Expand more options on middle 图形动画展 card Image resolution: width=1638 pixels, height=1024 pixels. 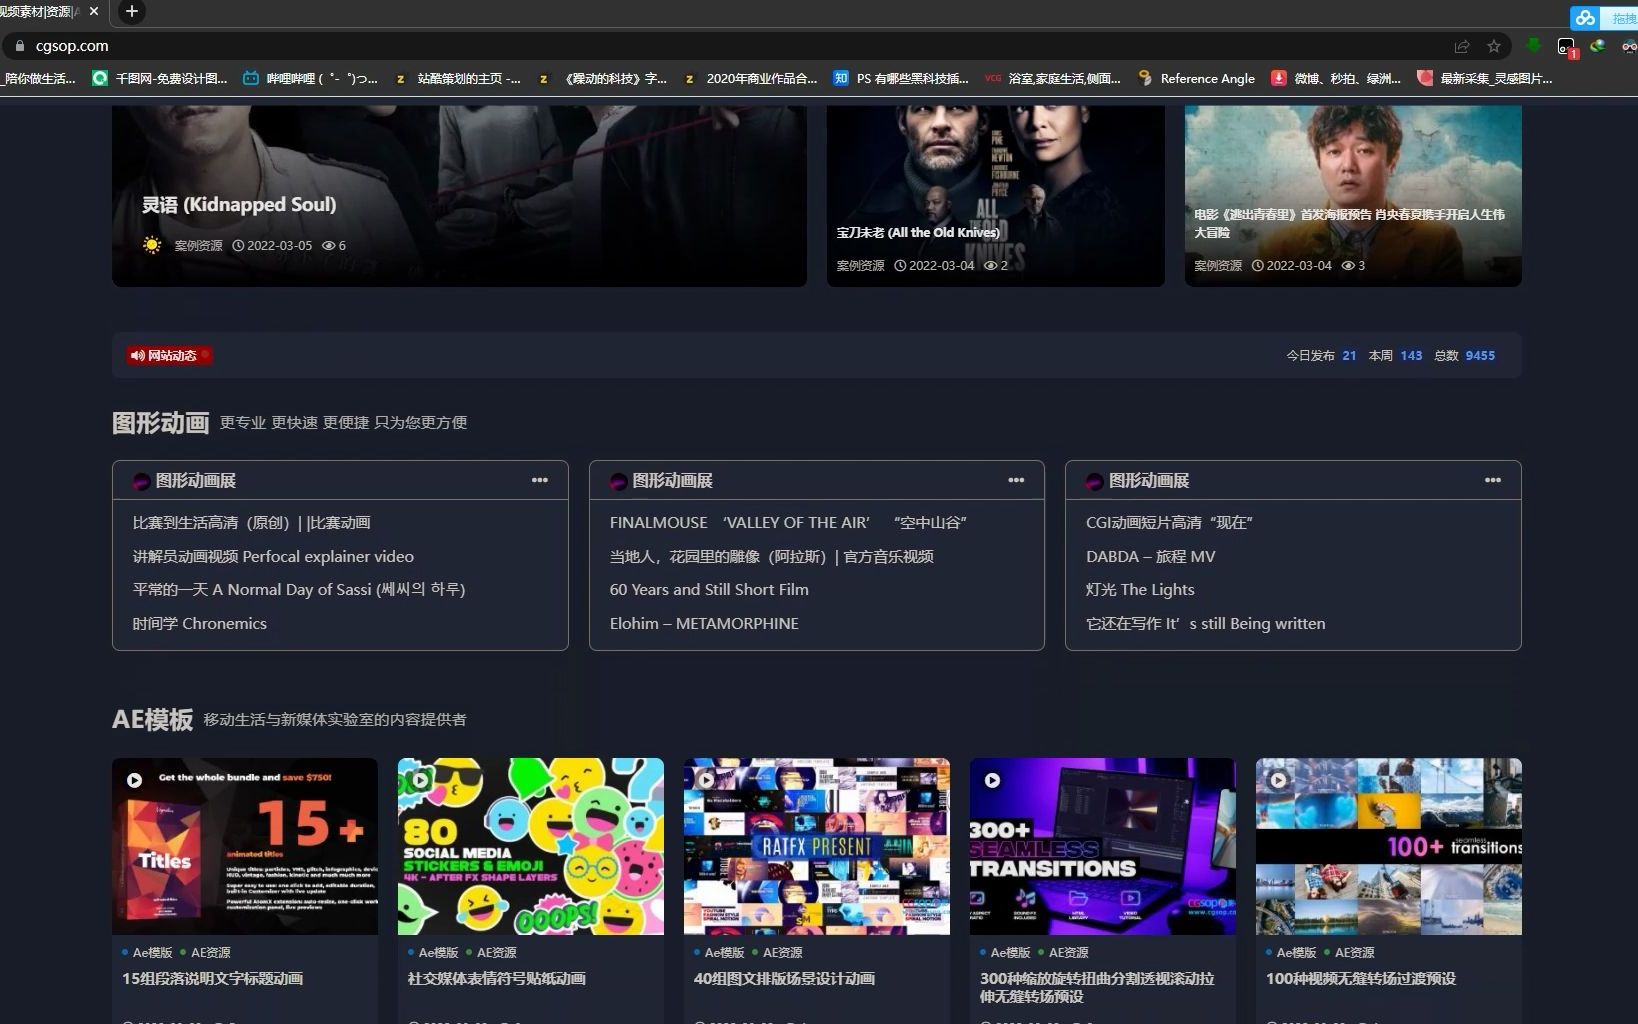[x=1016, y=480]
